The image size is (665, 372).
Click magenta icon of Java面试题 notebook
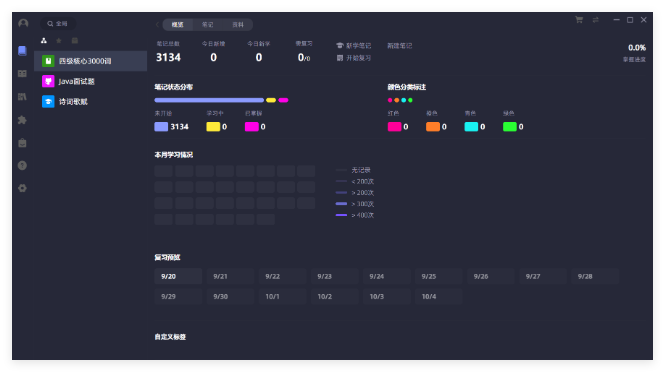pyautogui.click(x=48, y=81)
